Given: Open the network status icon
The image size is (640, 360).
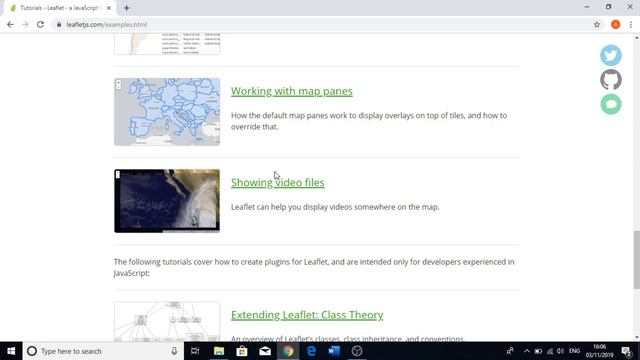Looking at the screenshot, I should click(x=550, y=351).
